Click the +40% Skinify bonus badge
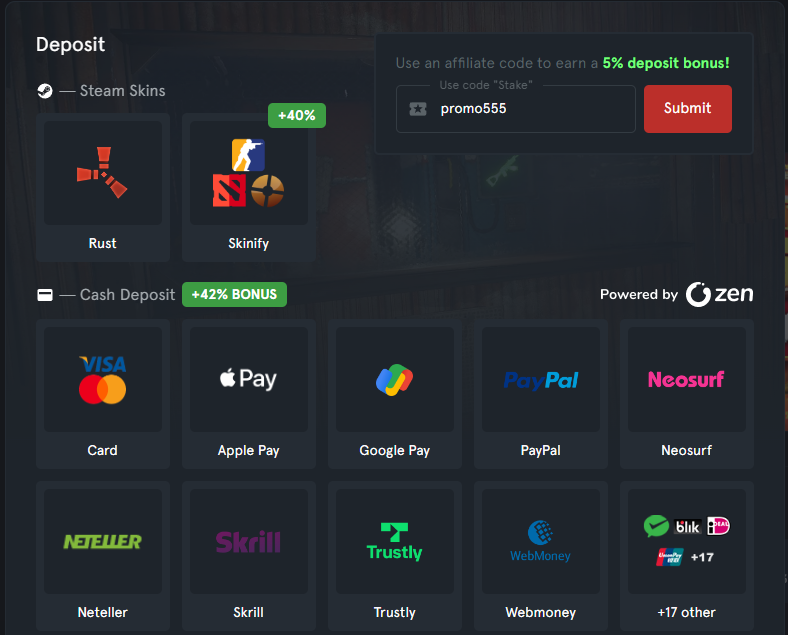 (297, 116)
